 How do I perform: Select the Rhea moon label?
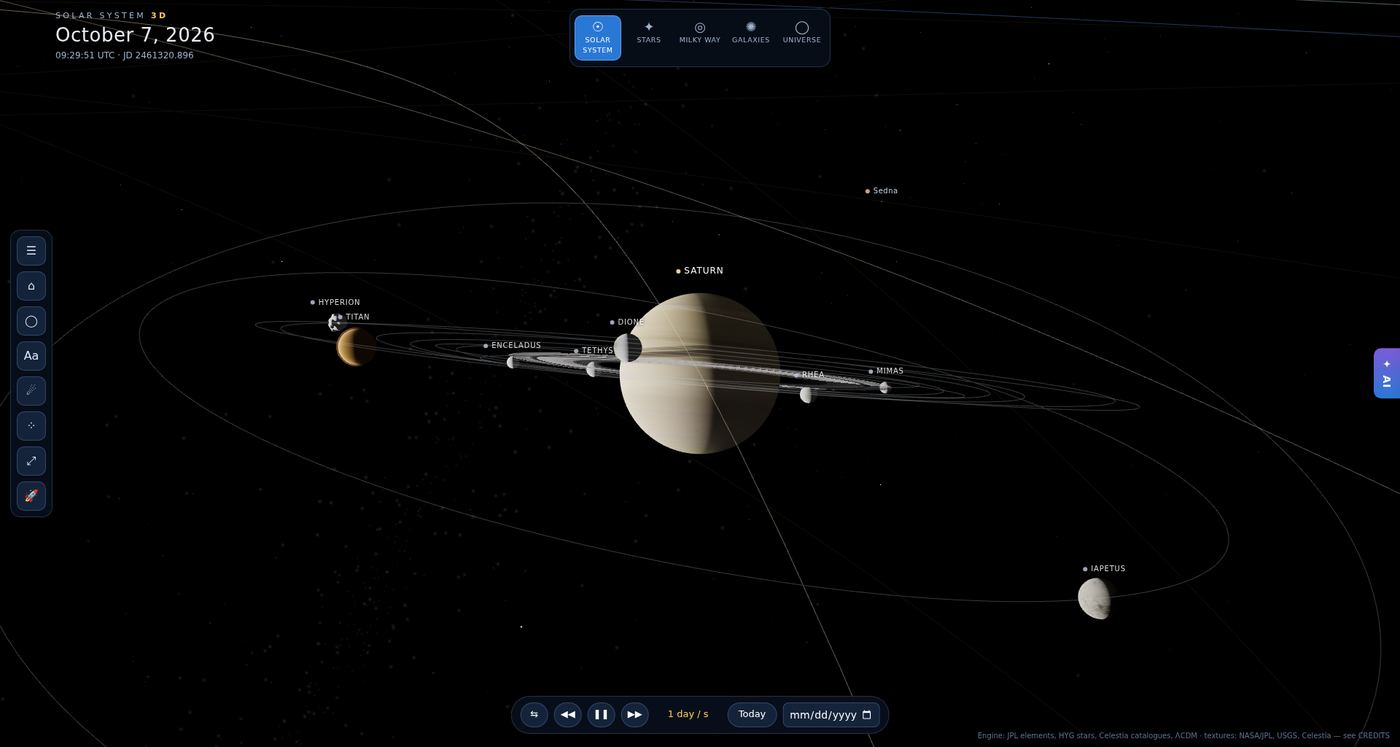pos(812,375)
